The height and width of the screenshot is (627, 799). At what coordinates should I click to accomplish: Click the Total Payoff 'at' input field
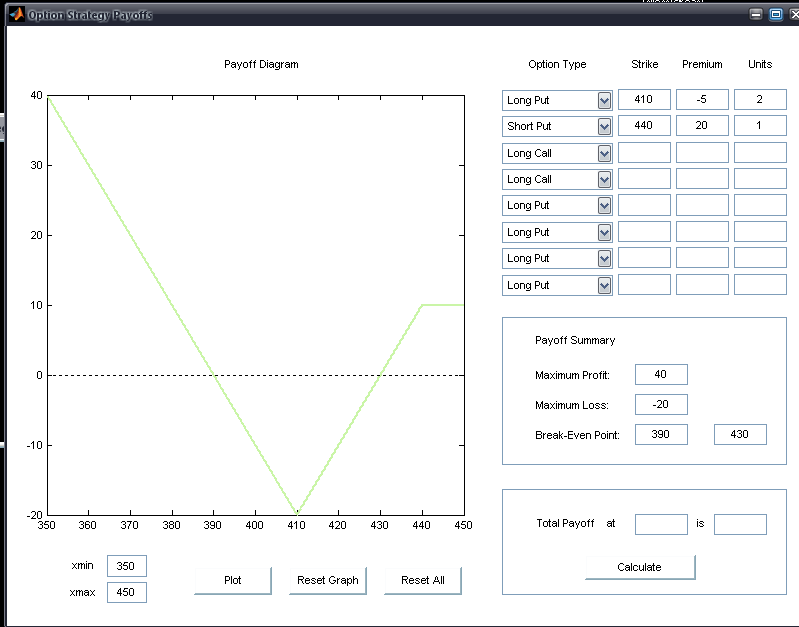661,525
